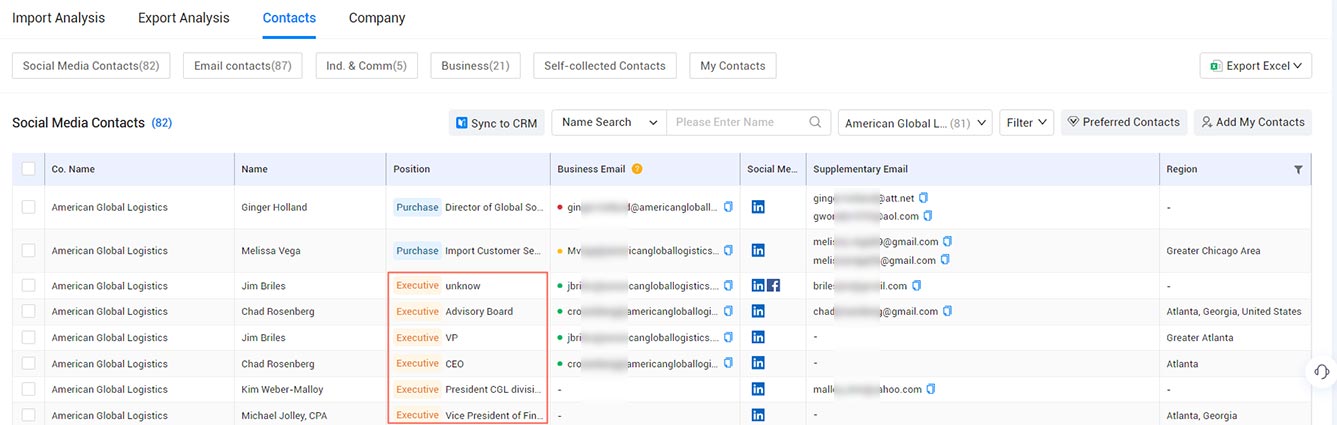This screenshot has width=1337, height=425.
Task: Expand the Export Excel dropdown
Action: (x=1255, y=66)
